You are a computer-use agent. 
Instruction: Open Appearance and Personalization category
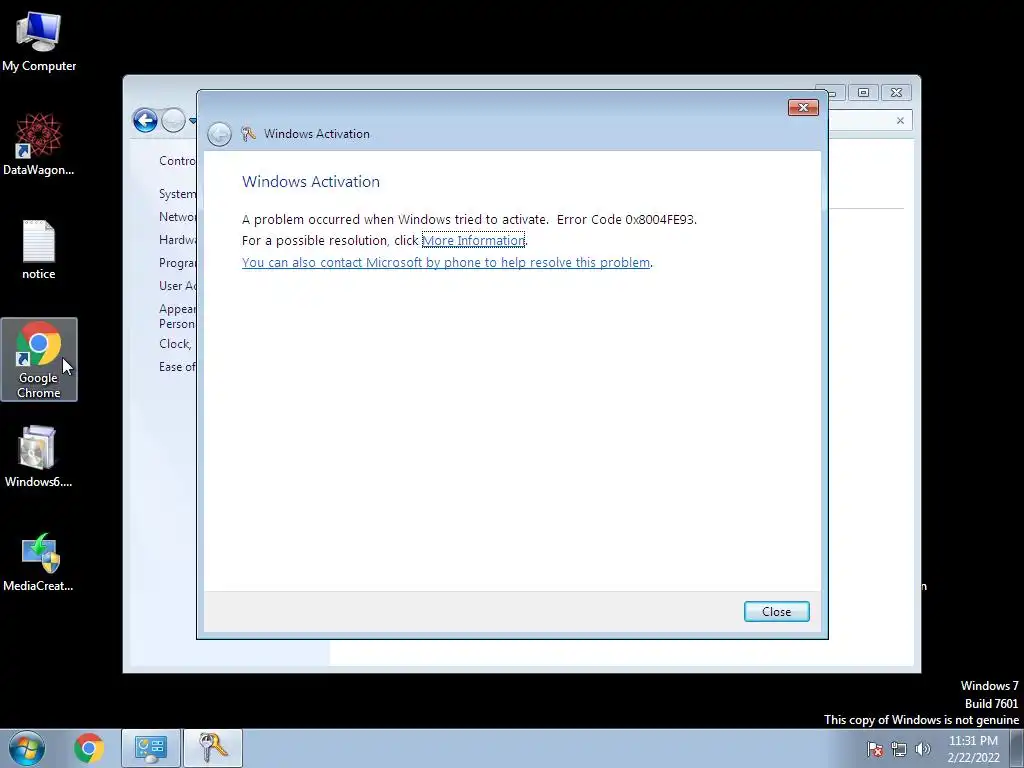[x=177, y=316]
